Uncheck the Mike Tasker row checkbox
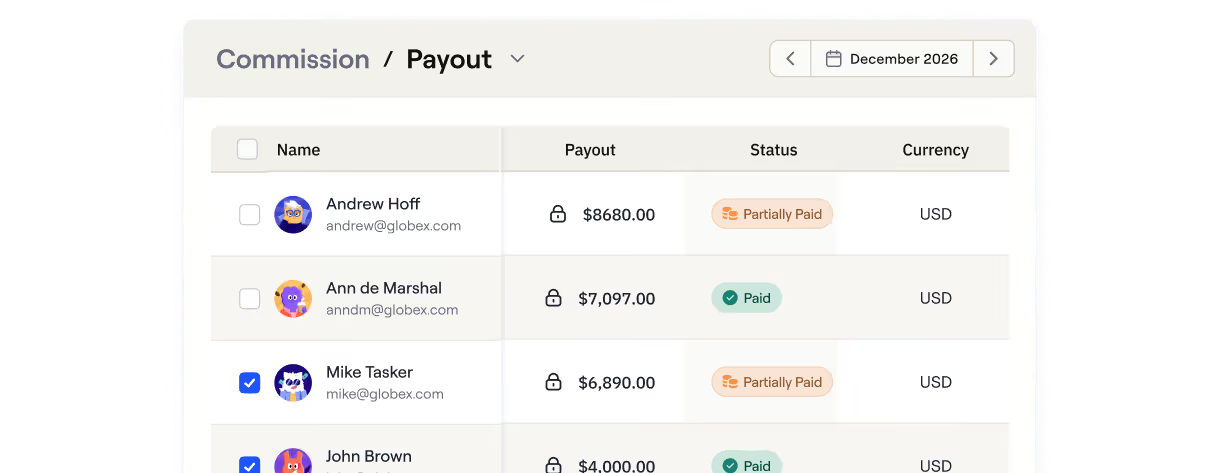 coord(250,383)
